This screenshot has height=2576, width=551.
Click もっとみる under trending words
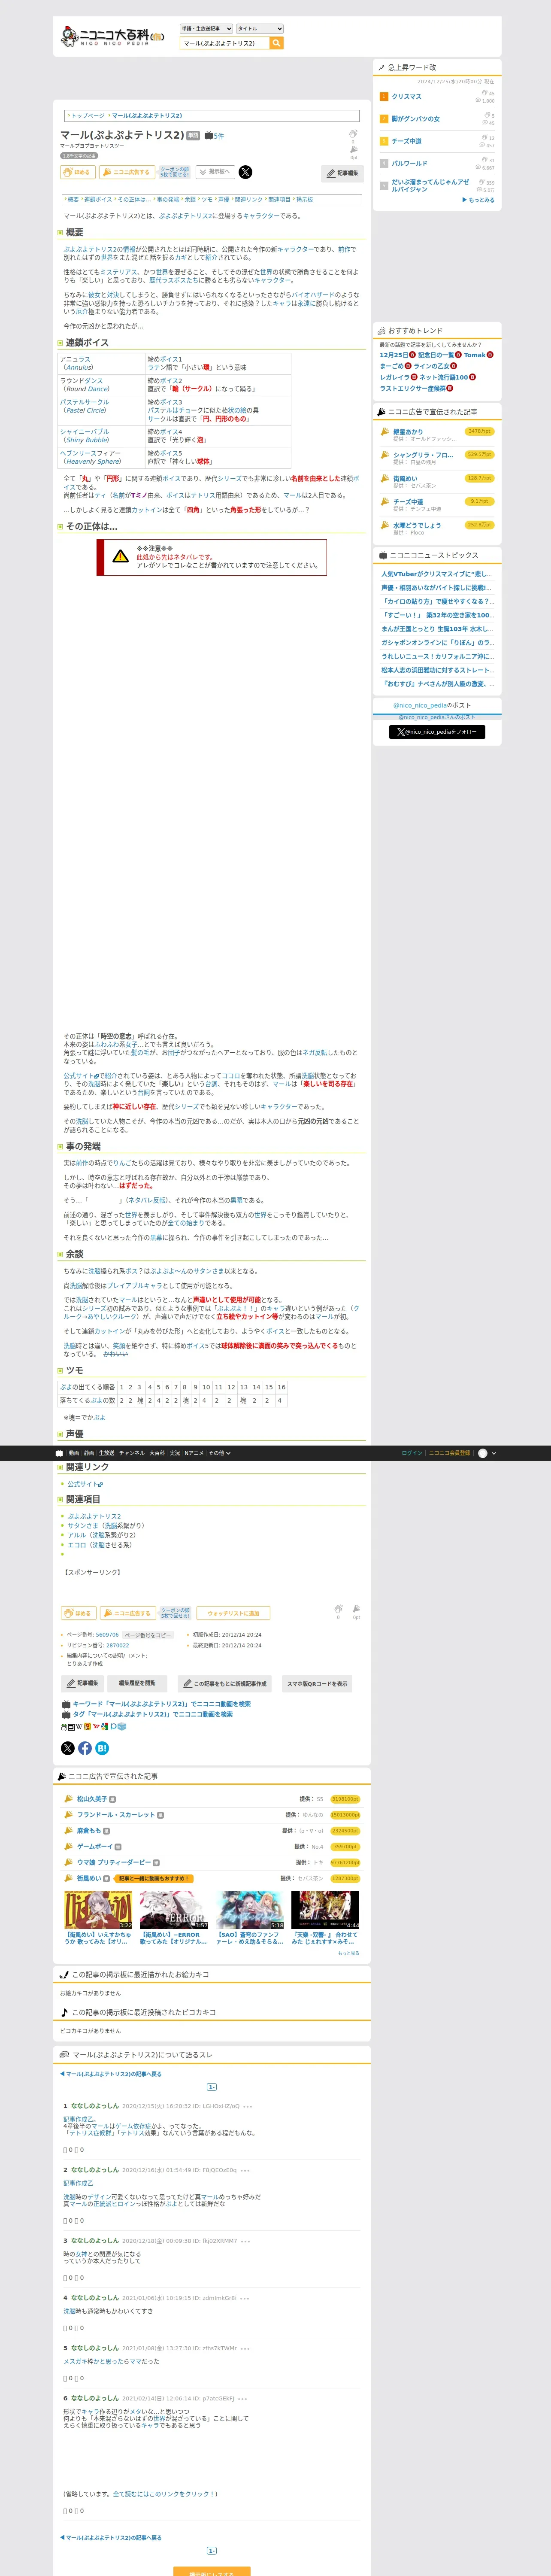click(478, 200)
